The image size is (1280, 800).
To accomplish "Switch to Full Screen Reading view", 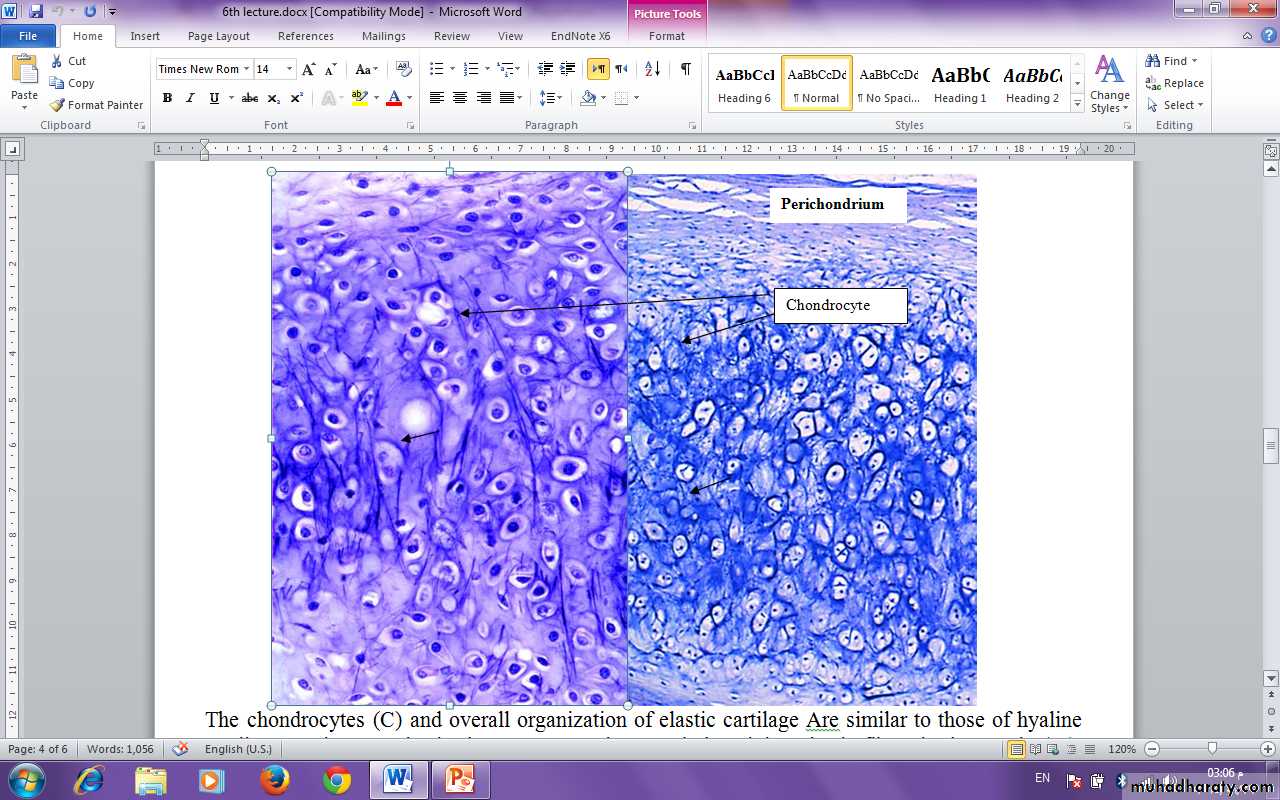I will click(x=1035, y=749).
